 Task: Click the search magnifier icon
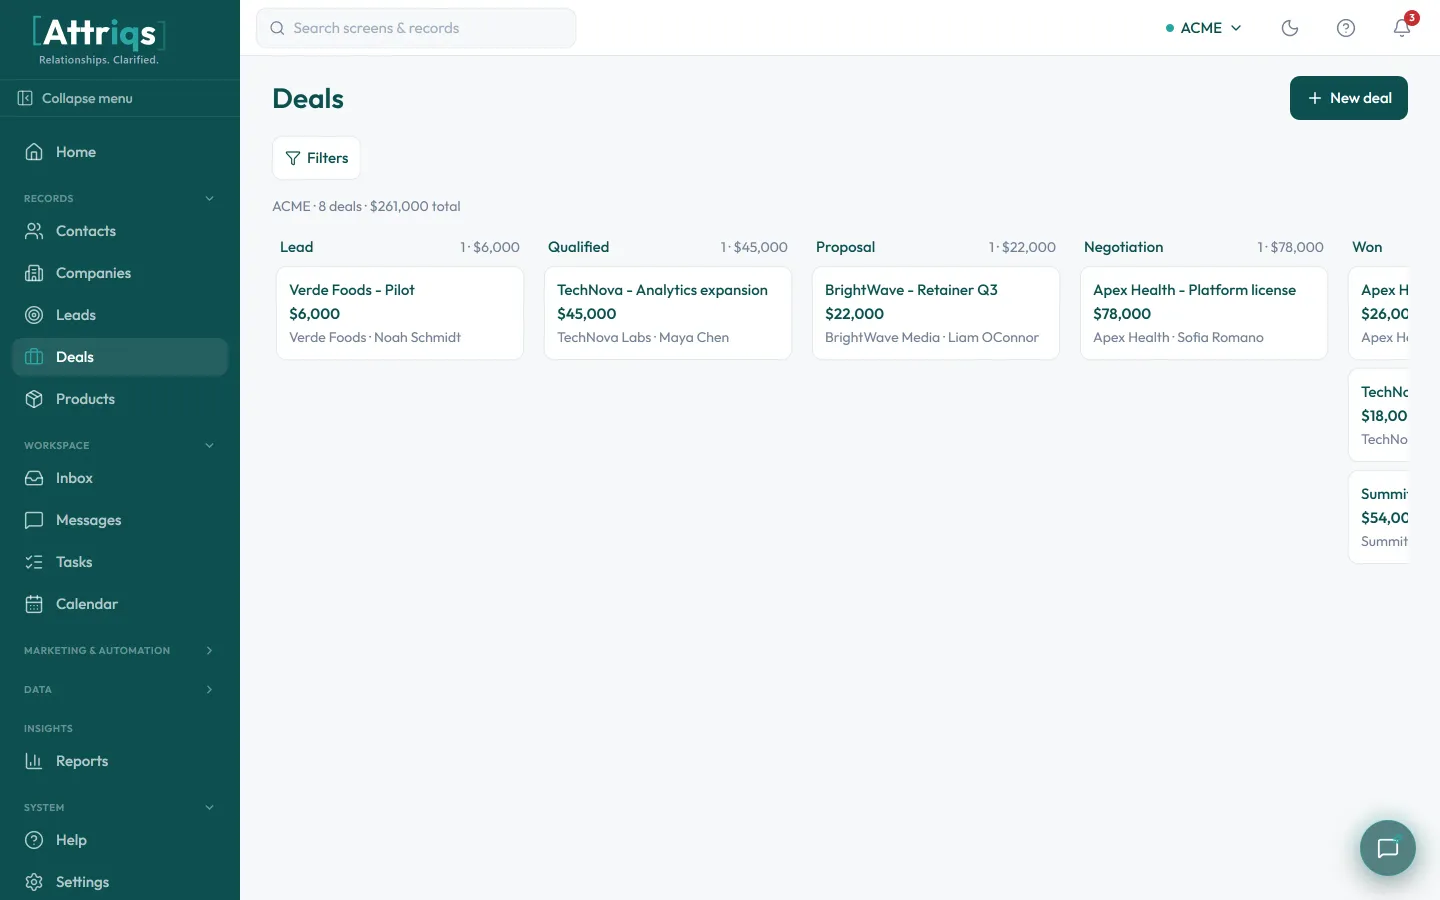pos(277,28)
